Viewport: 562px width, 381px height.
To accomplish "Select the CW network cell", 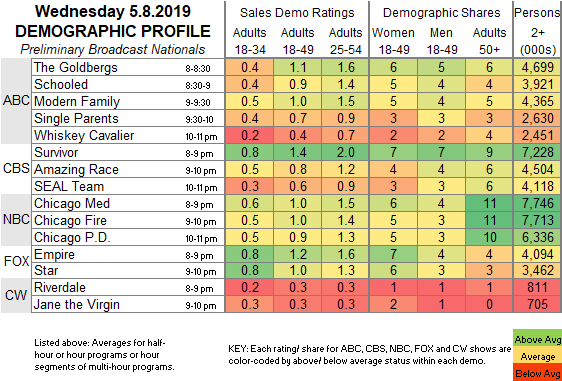I will coord(16,295).
